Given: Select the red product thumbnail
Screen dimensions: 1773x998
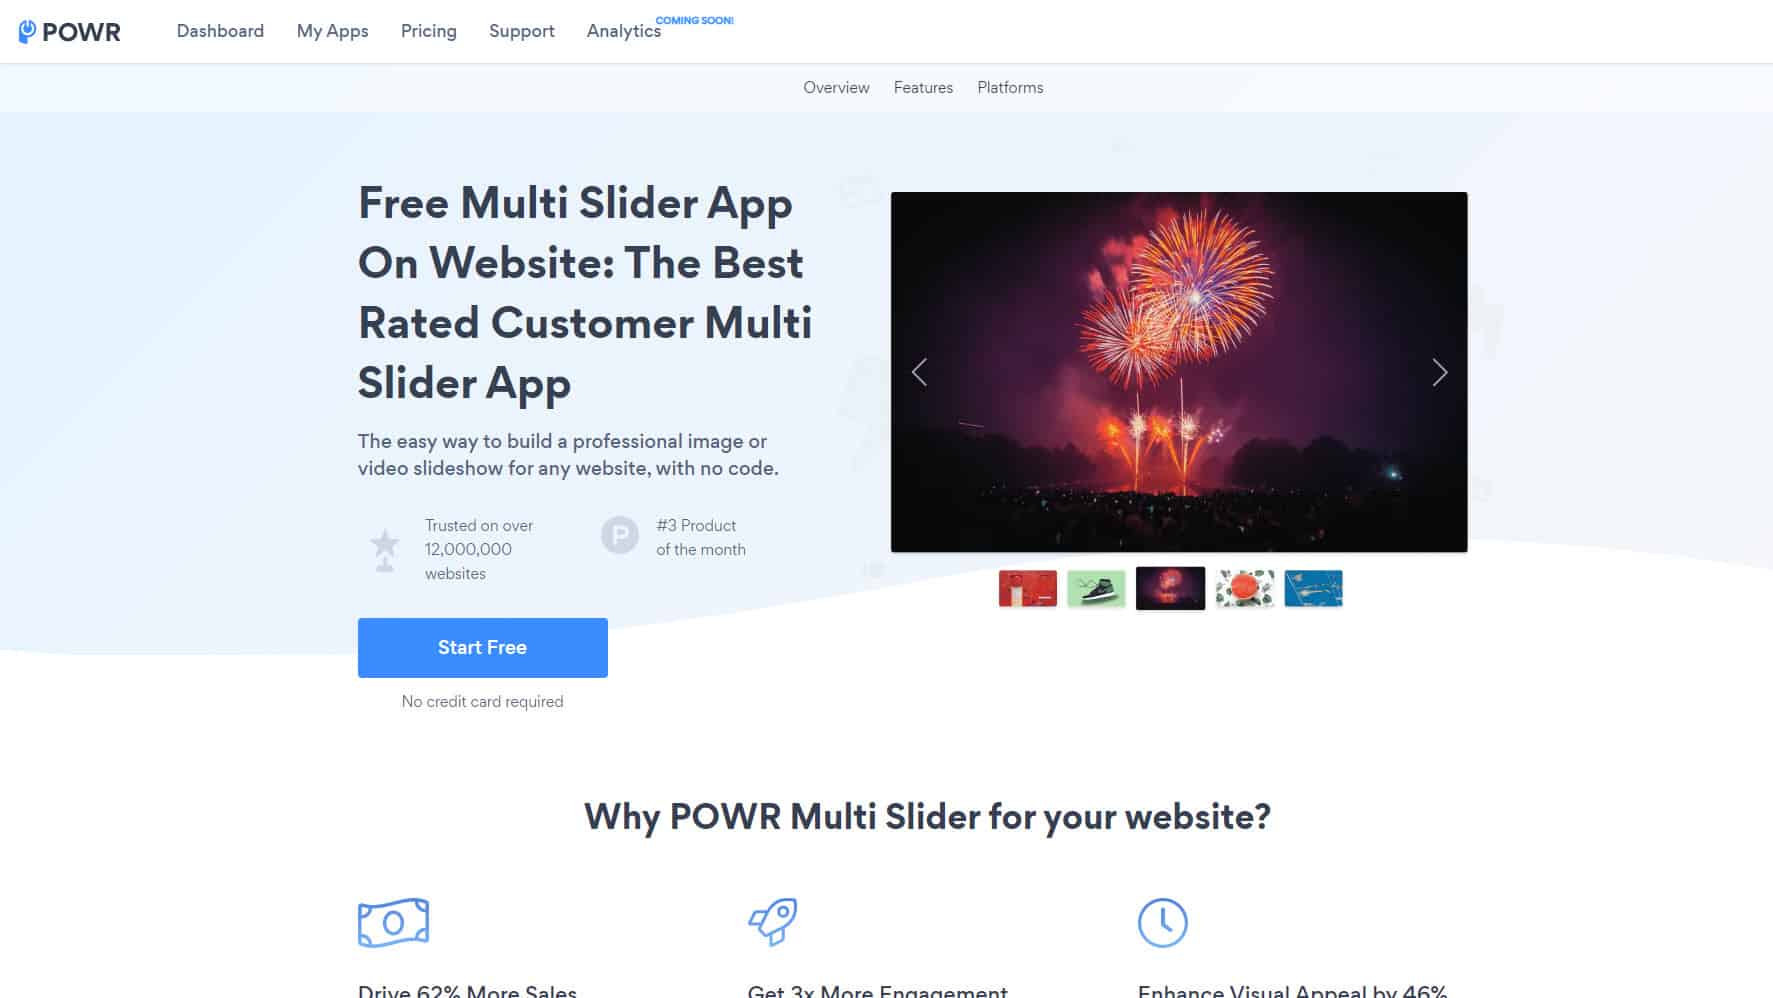Looking at the screenshot, I should click(x=1028, y=589).
